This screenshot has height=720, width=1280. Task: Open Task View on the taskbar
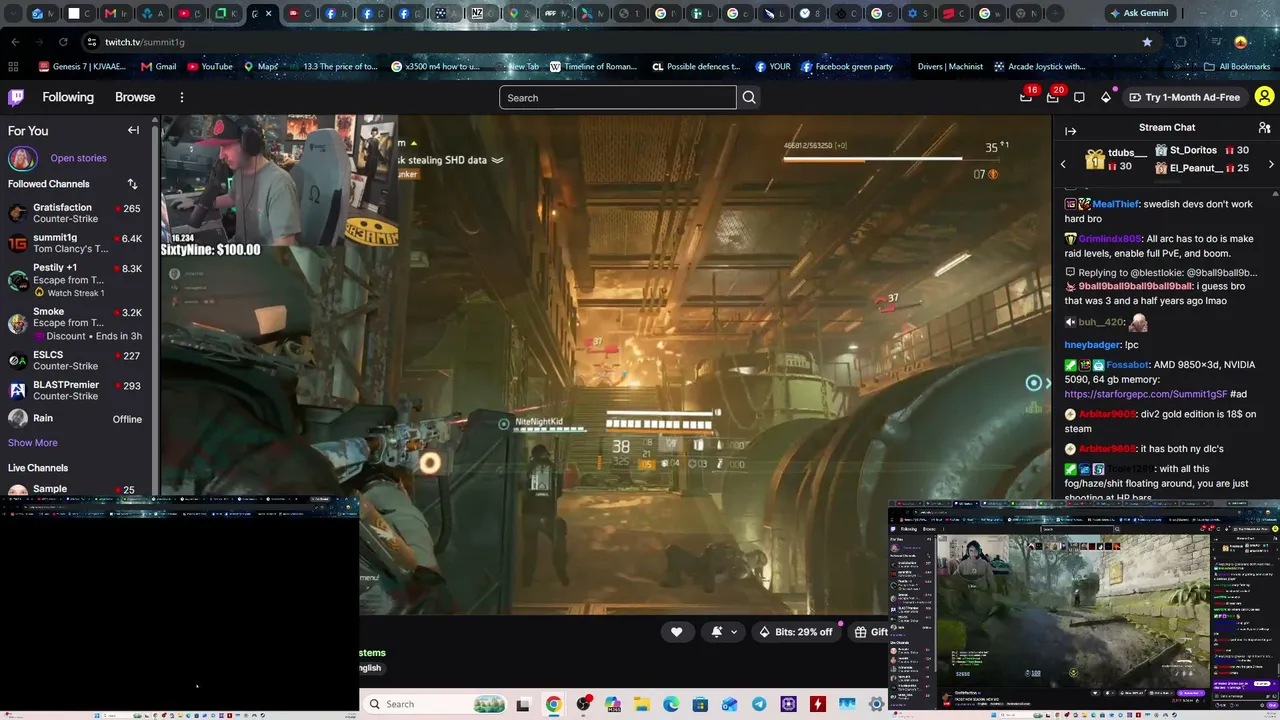[x=522, y=705]
